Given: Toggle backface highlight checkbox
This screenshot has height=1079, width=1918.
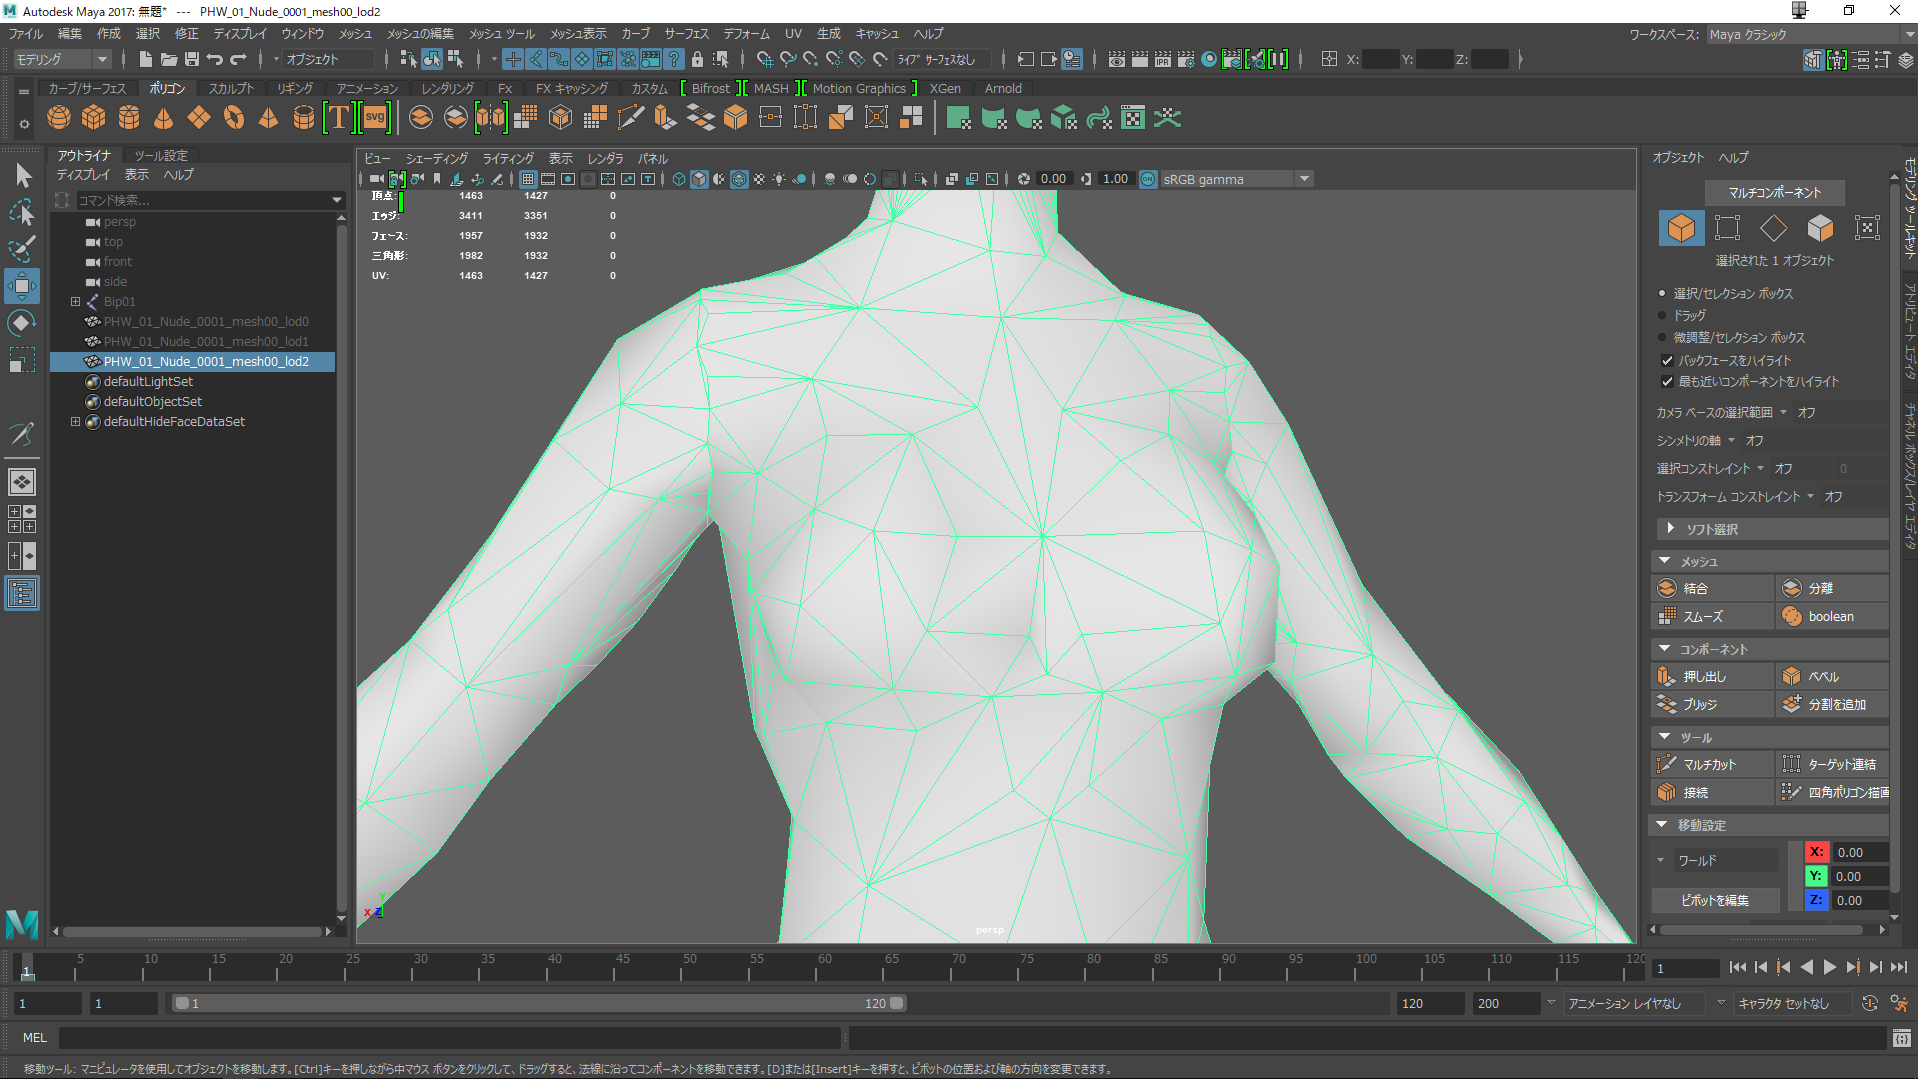Looking at the screenshot, I should coord(1667,360).
